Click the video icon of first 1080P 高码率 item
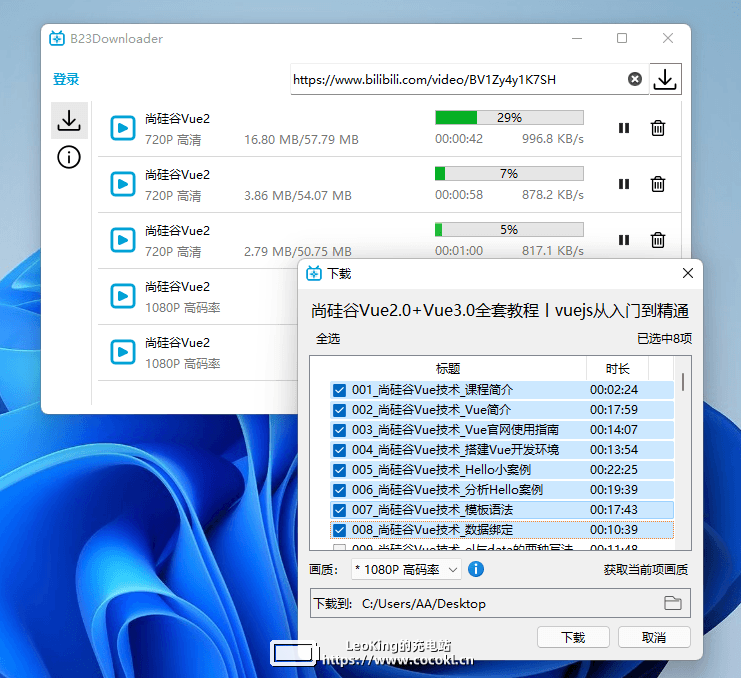The width and height of the screenshot is (741, 678). [x=123, y=296]
